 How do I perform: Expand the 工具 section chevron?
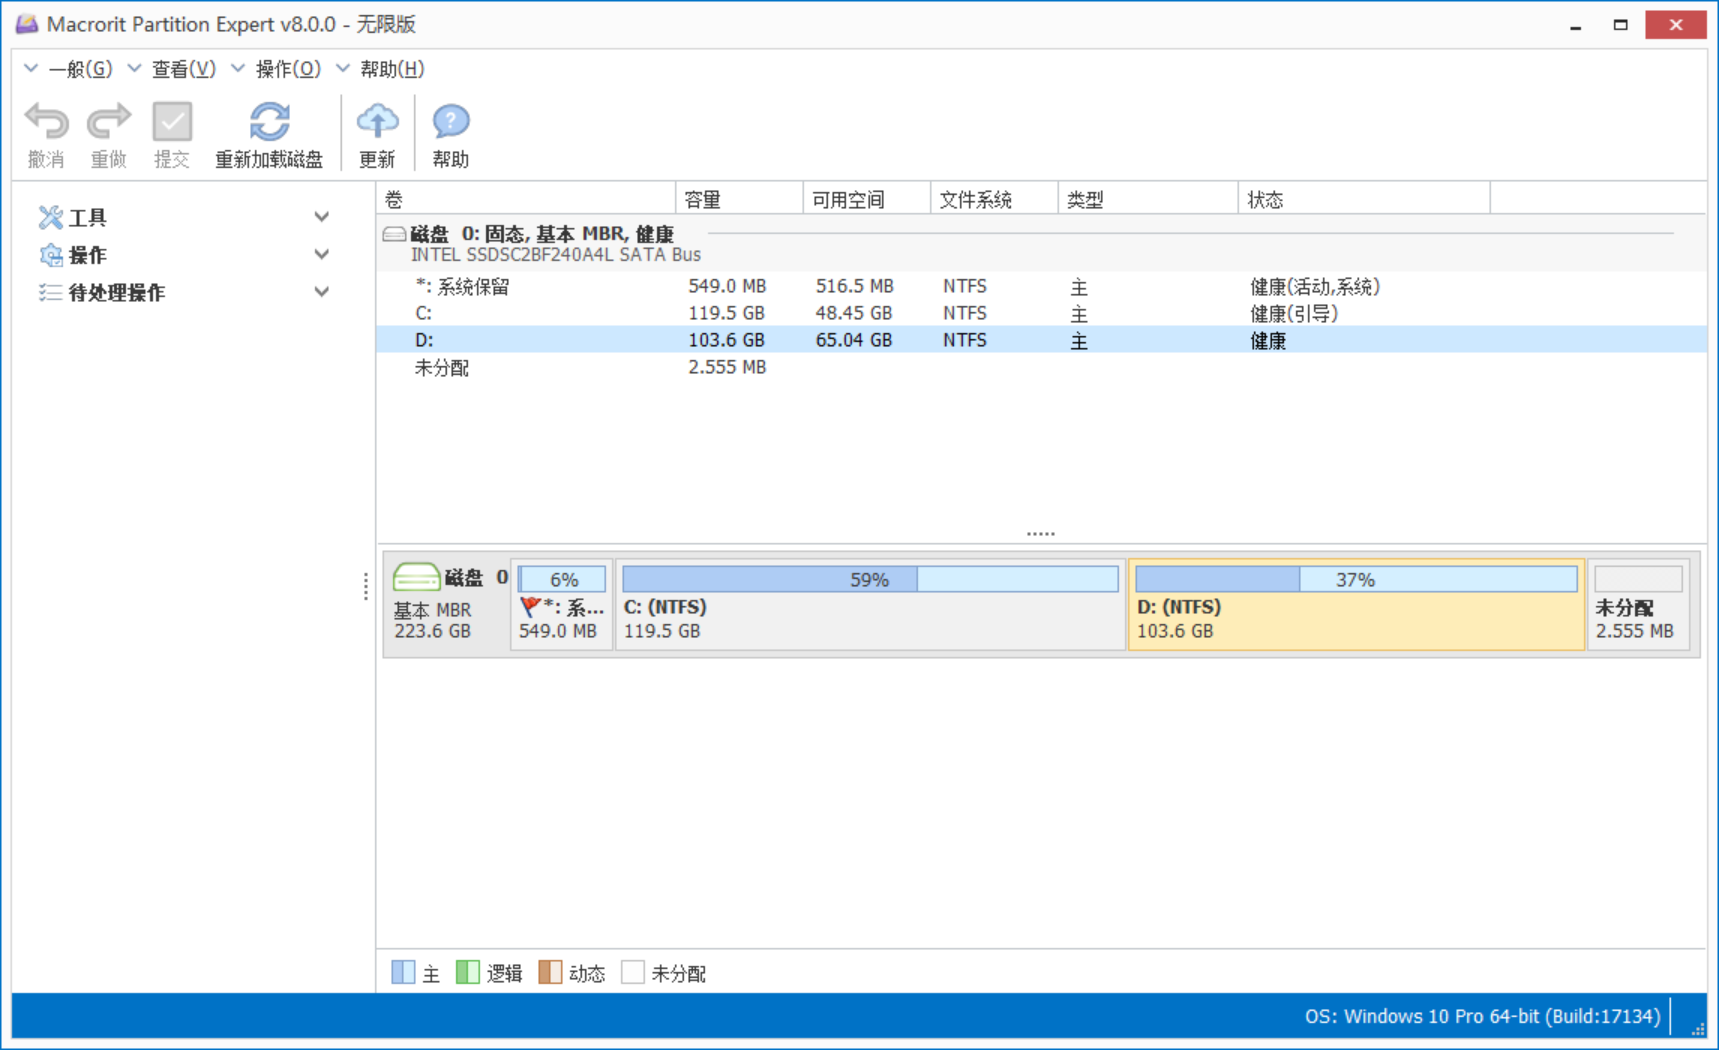(x=322, y=217)
